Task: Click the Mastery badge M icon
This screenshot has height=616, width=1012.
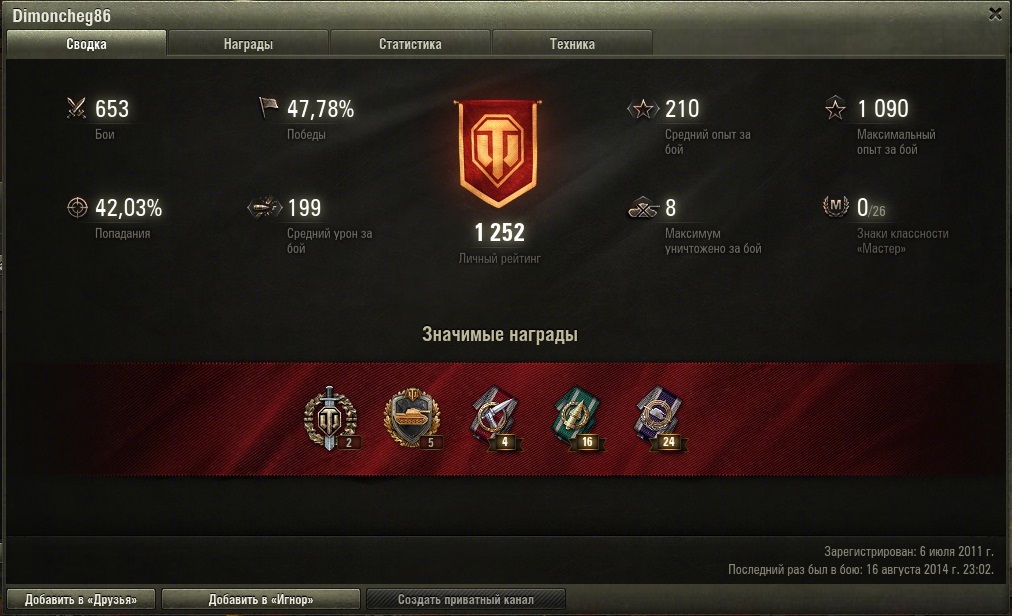Action: tap(836, 206)
